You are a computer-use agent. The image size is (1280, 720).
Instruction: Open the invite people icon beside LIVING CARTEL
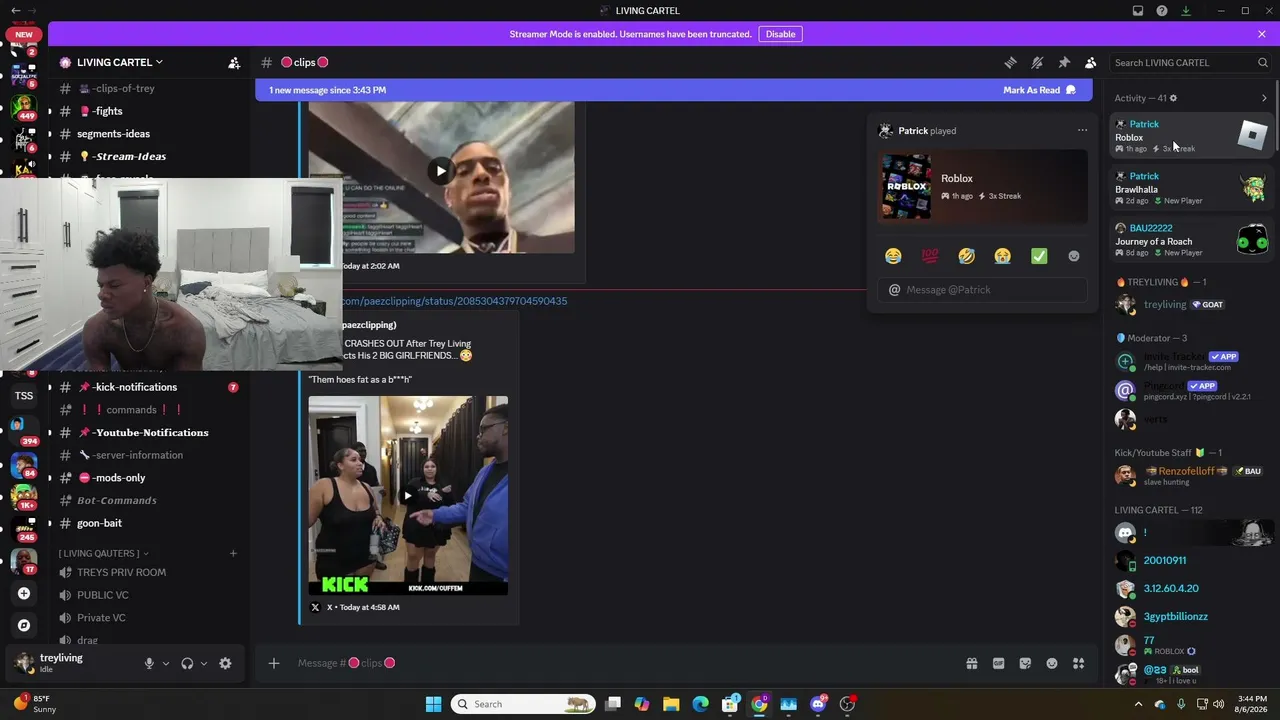point(234,63)
